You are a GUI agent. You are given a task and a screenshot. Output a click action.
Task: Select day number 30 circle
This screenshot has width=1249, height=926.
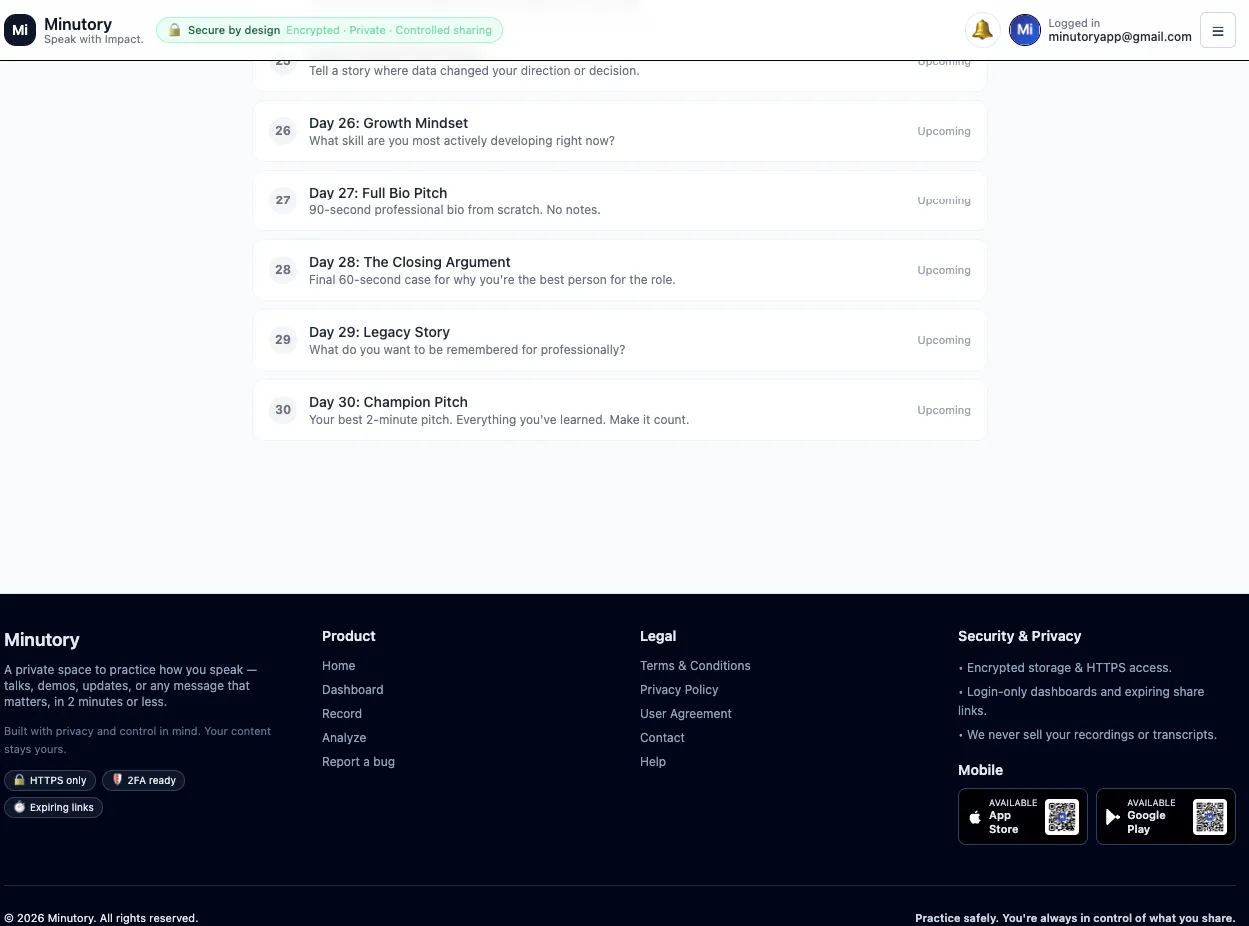click(283, 410)
